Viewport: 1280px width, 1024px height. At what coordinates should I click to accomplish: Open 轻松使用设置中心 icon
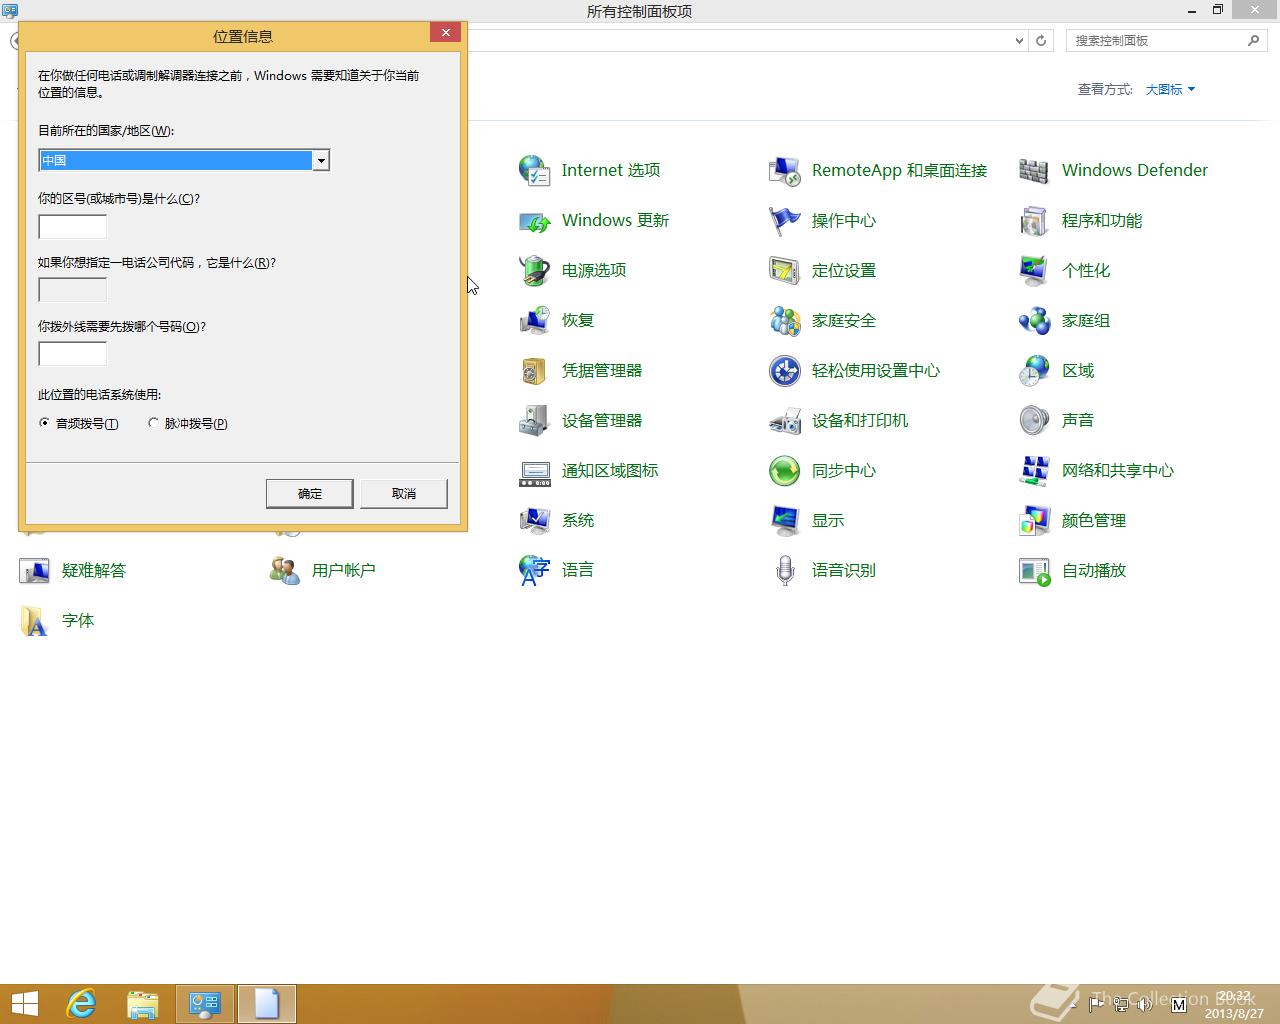tap(785, 370)
